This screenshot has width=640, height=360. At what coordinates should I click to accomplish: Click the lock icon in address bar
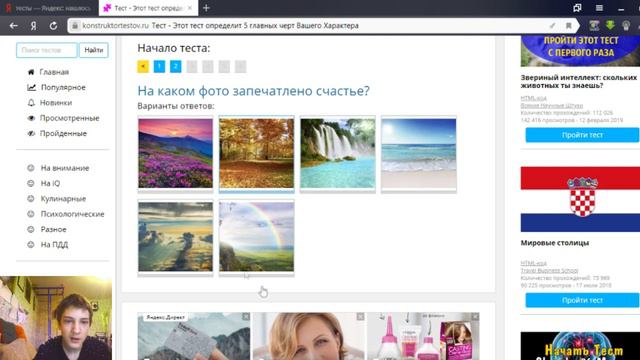click(75, 26)
